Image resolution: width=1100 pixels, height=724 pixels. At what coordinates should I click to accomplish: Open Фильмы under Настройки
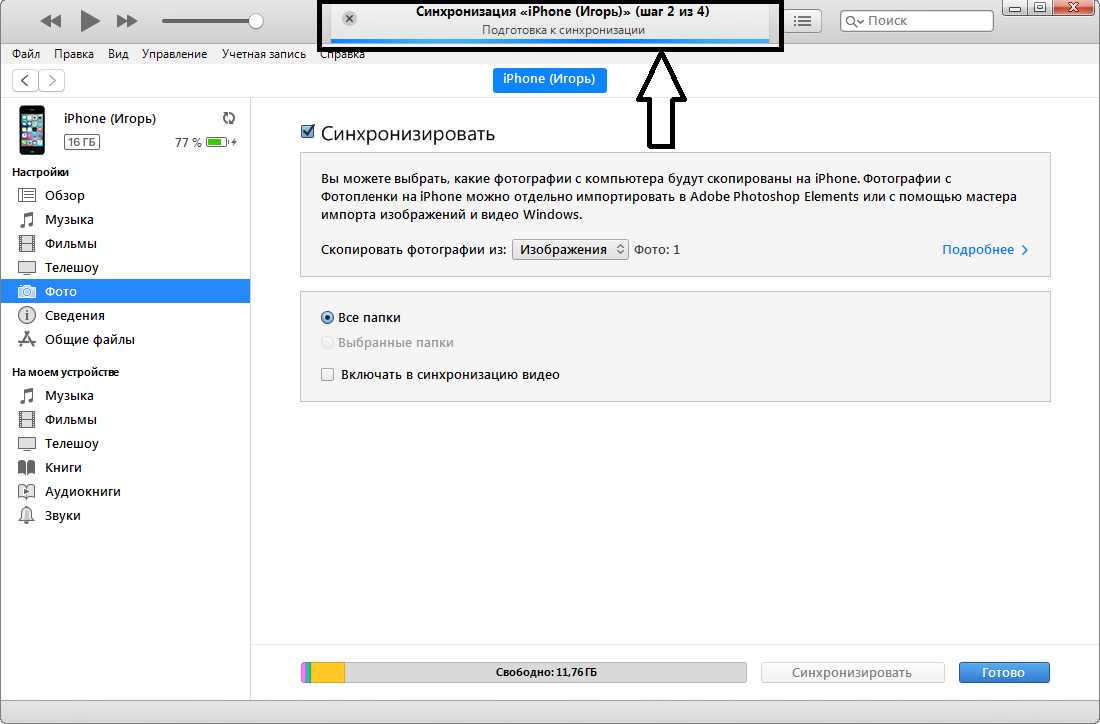[x=126, y=243]
